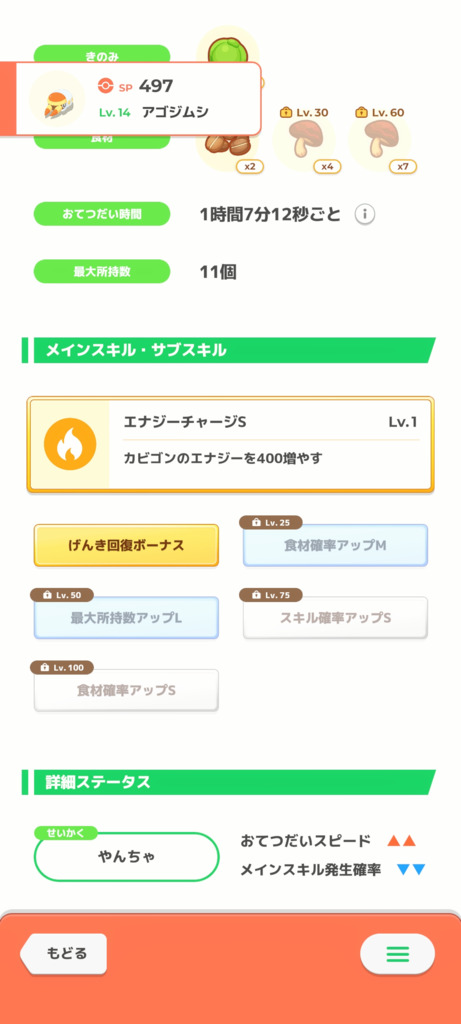Tap locked 食材確率アップM sub skill
The height and width of the screenshot is (1024, 461).
click(x=335, y=545)
